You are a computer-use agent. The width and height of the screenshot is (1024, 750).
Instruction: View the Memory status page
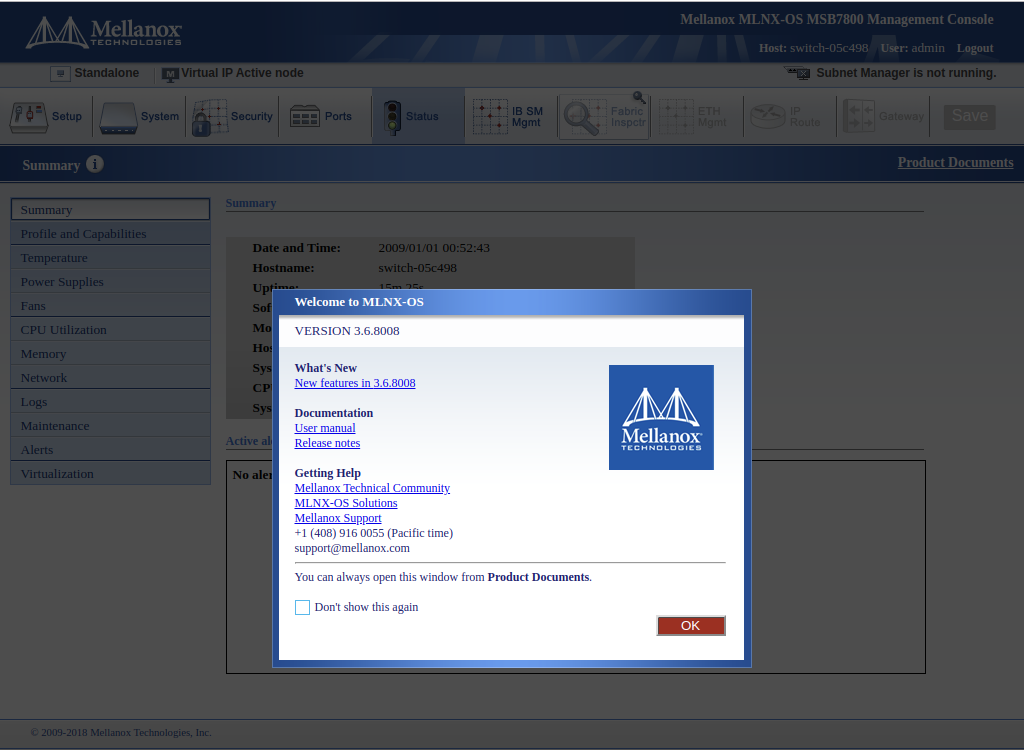110,354
